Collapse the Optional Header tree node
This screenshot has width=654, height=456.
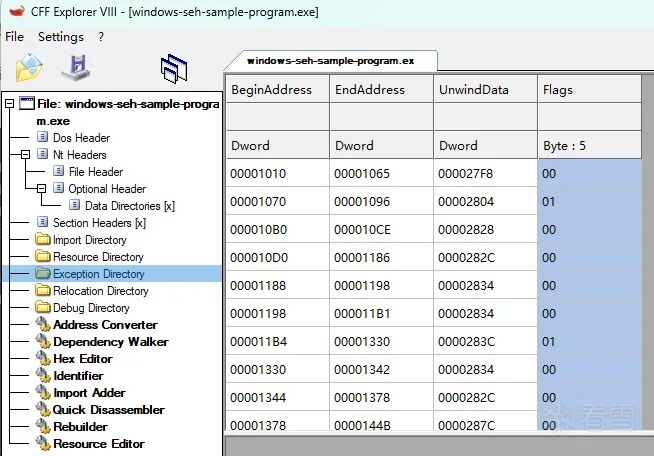(41, 189)
